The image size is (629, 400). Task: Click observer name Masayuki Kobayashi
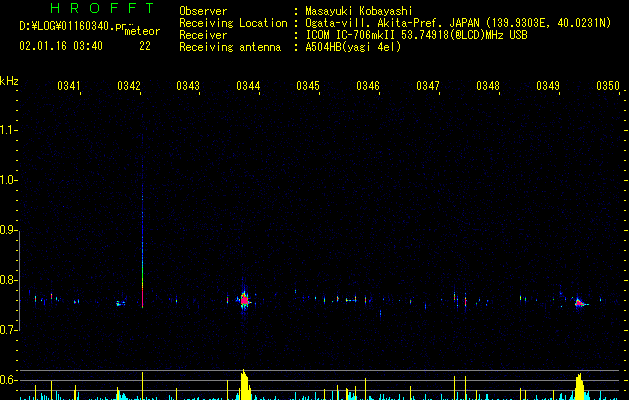coord(358,11)
